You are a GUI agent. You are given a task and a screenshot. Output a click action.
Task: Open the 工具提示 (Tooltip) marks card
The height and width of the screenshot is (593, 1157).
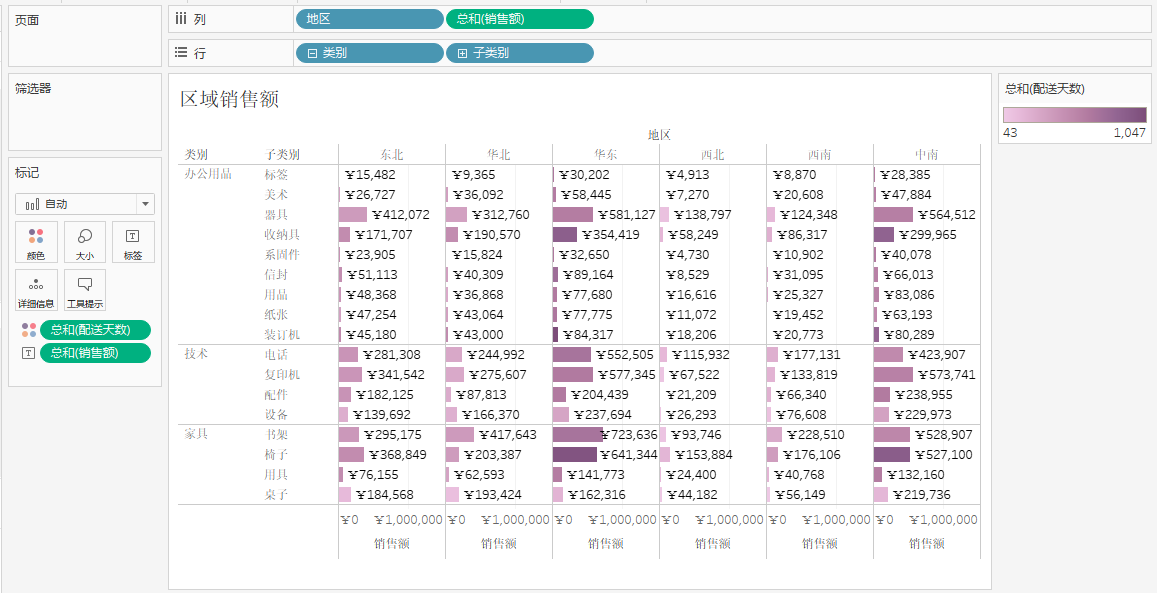coord(85,290)
